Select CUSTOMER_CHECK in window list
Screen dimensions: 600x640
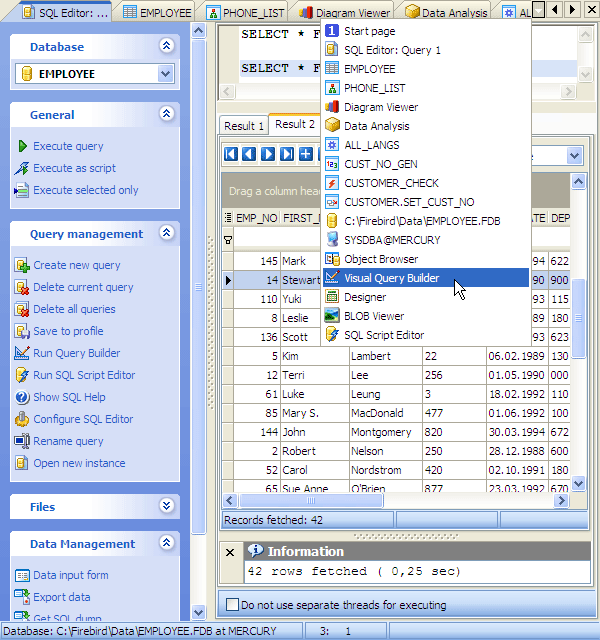426,183
